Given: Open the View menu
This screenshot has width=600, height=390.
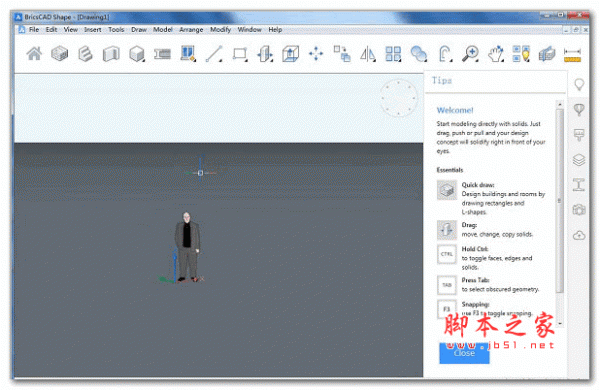Looking at the screenshot, I should [71, 29].
